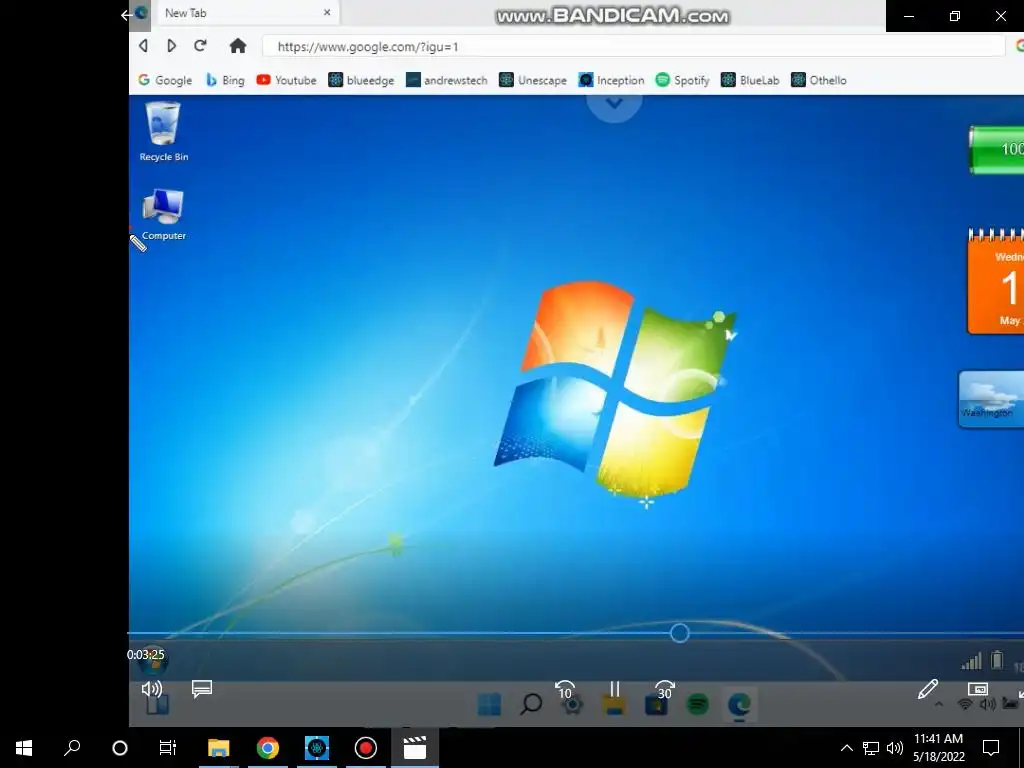Open the Spotify bookmark
This screenshot has width=1024, height=768.
pyautogui.click(x=682, y=80)
